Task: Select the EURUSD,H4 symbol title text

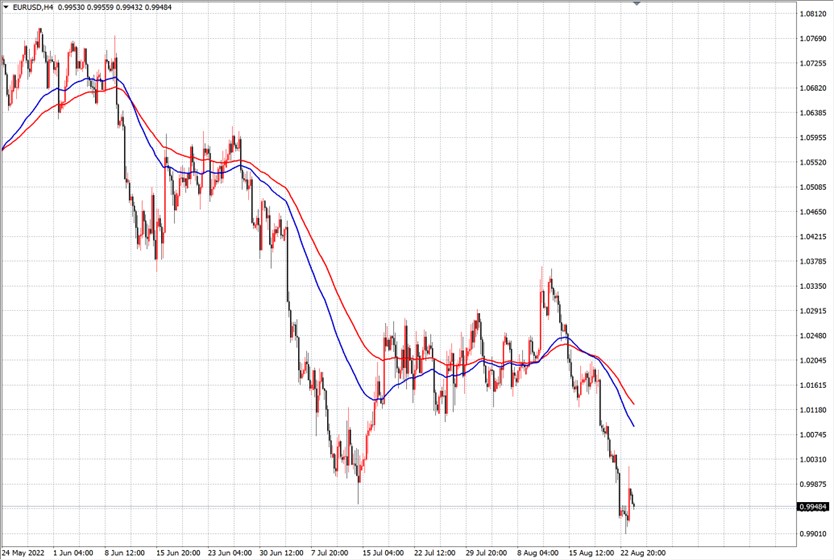Action: click(x=33, y=7)
